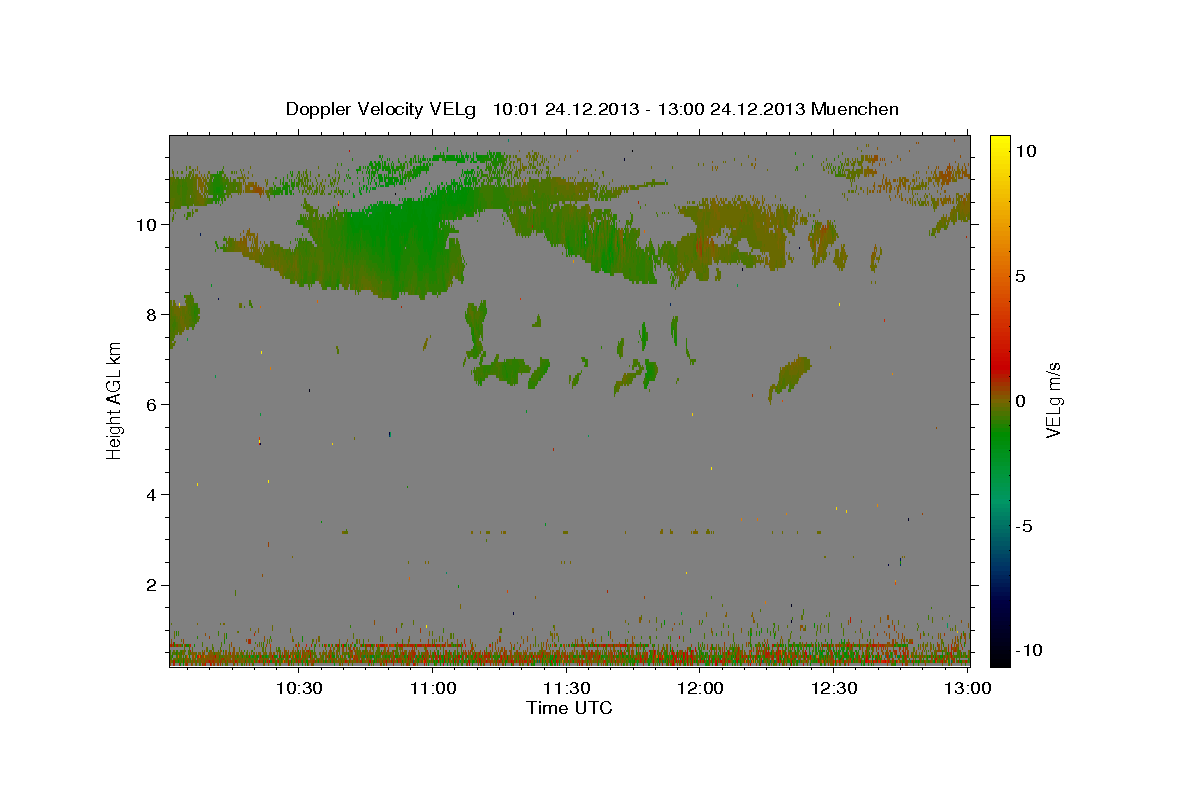
Task: Click the 'VELg m/s' colorbar label
Action: 1053,400
